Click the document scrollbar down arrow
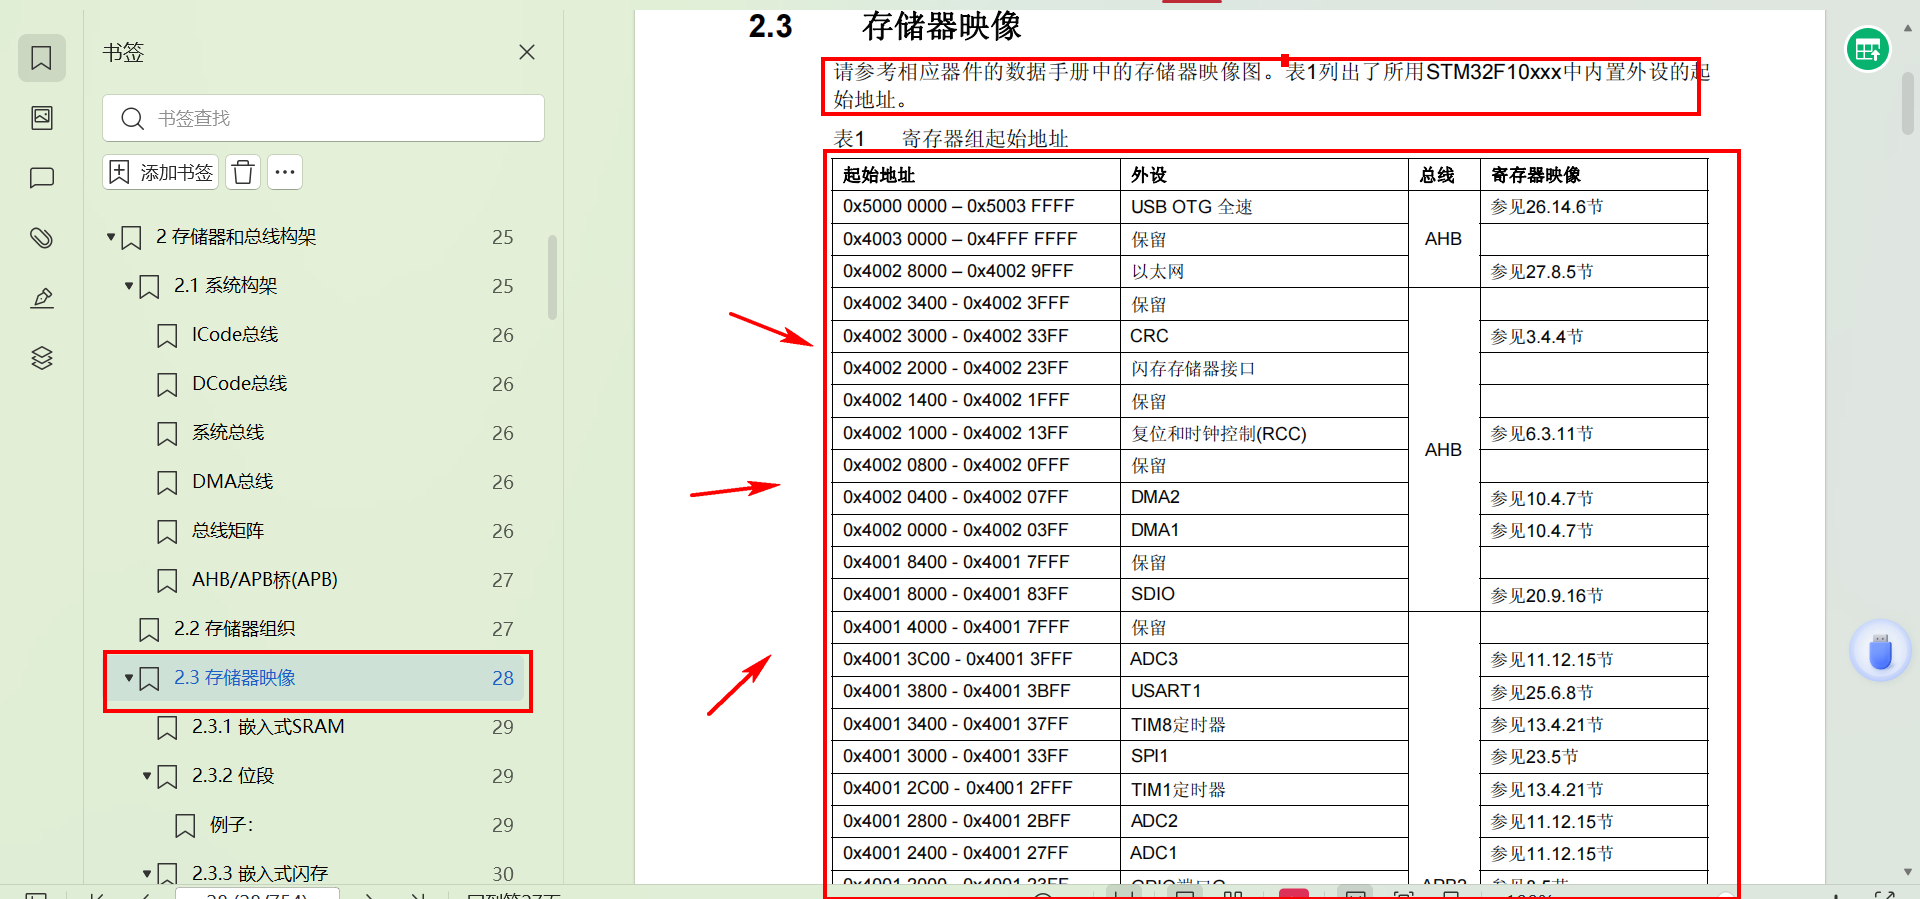The width and height of the screenshot is (1920, 899). 1908,872
